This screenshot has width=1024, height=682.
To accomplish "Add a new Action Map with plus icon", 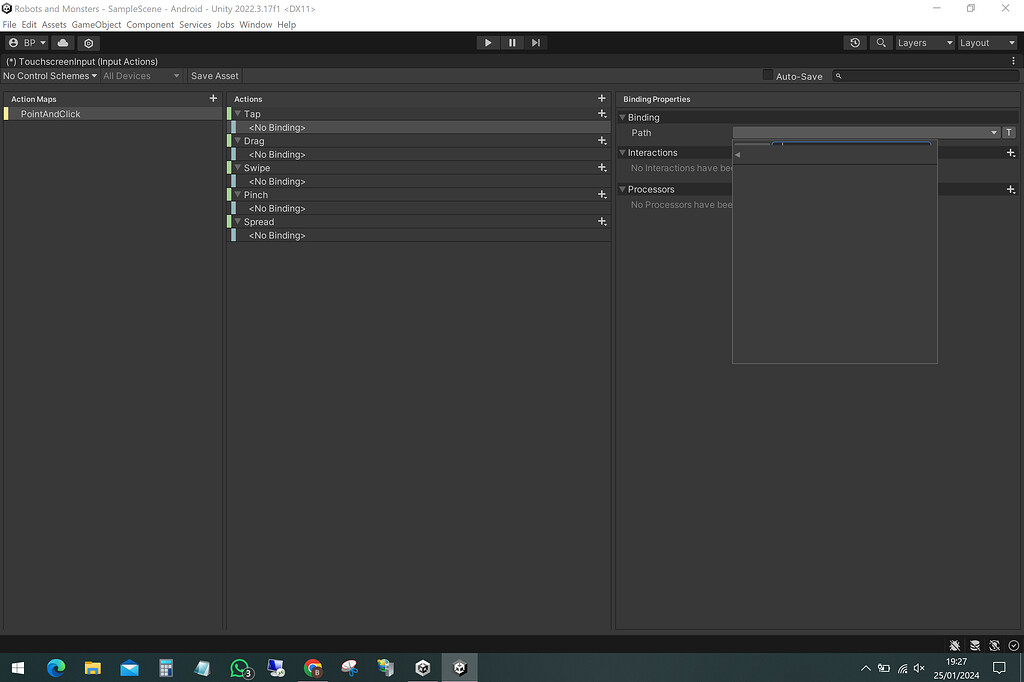I will pyautogui.click(x=213, y=98).
